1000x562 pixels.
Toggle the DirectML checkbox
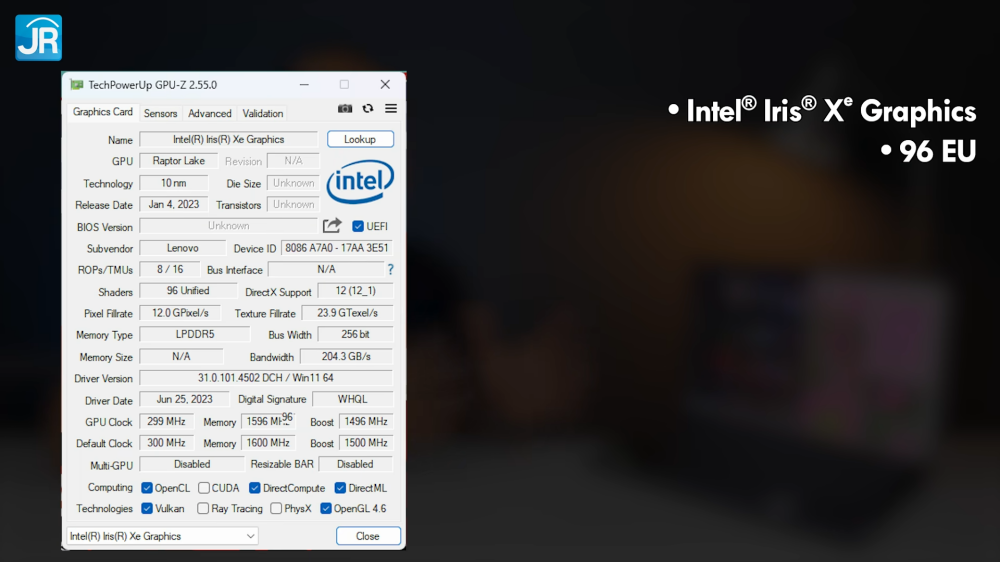coord(340,488)
